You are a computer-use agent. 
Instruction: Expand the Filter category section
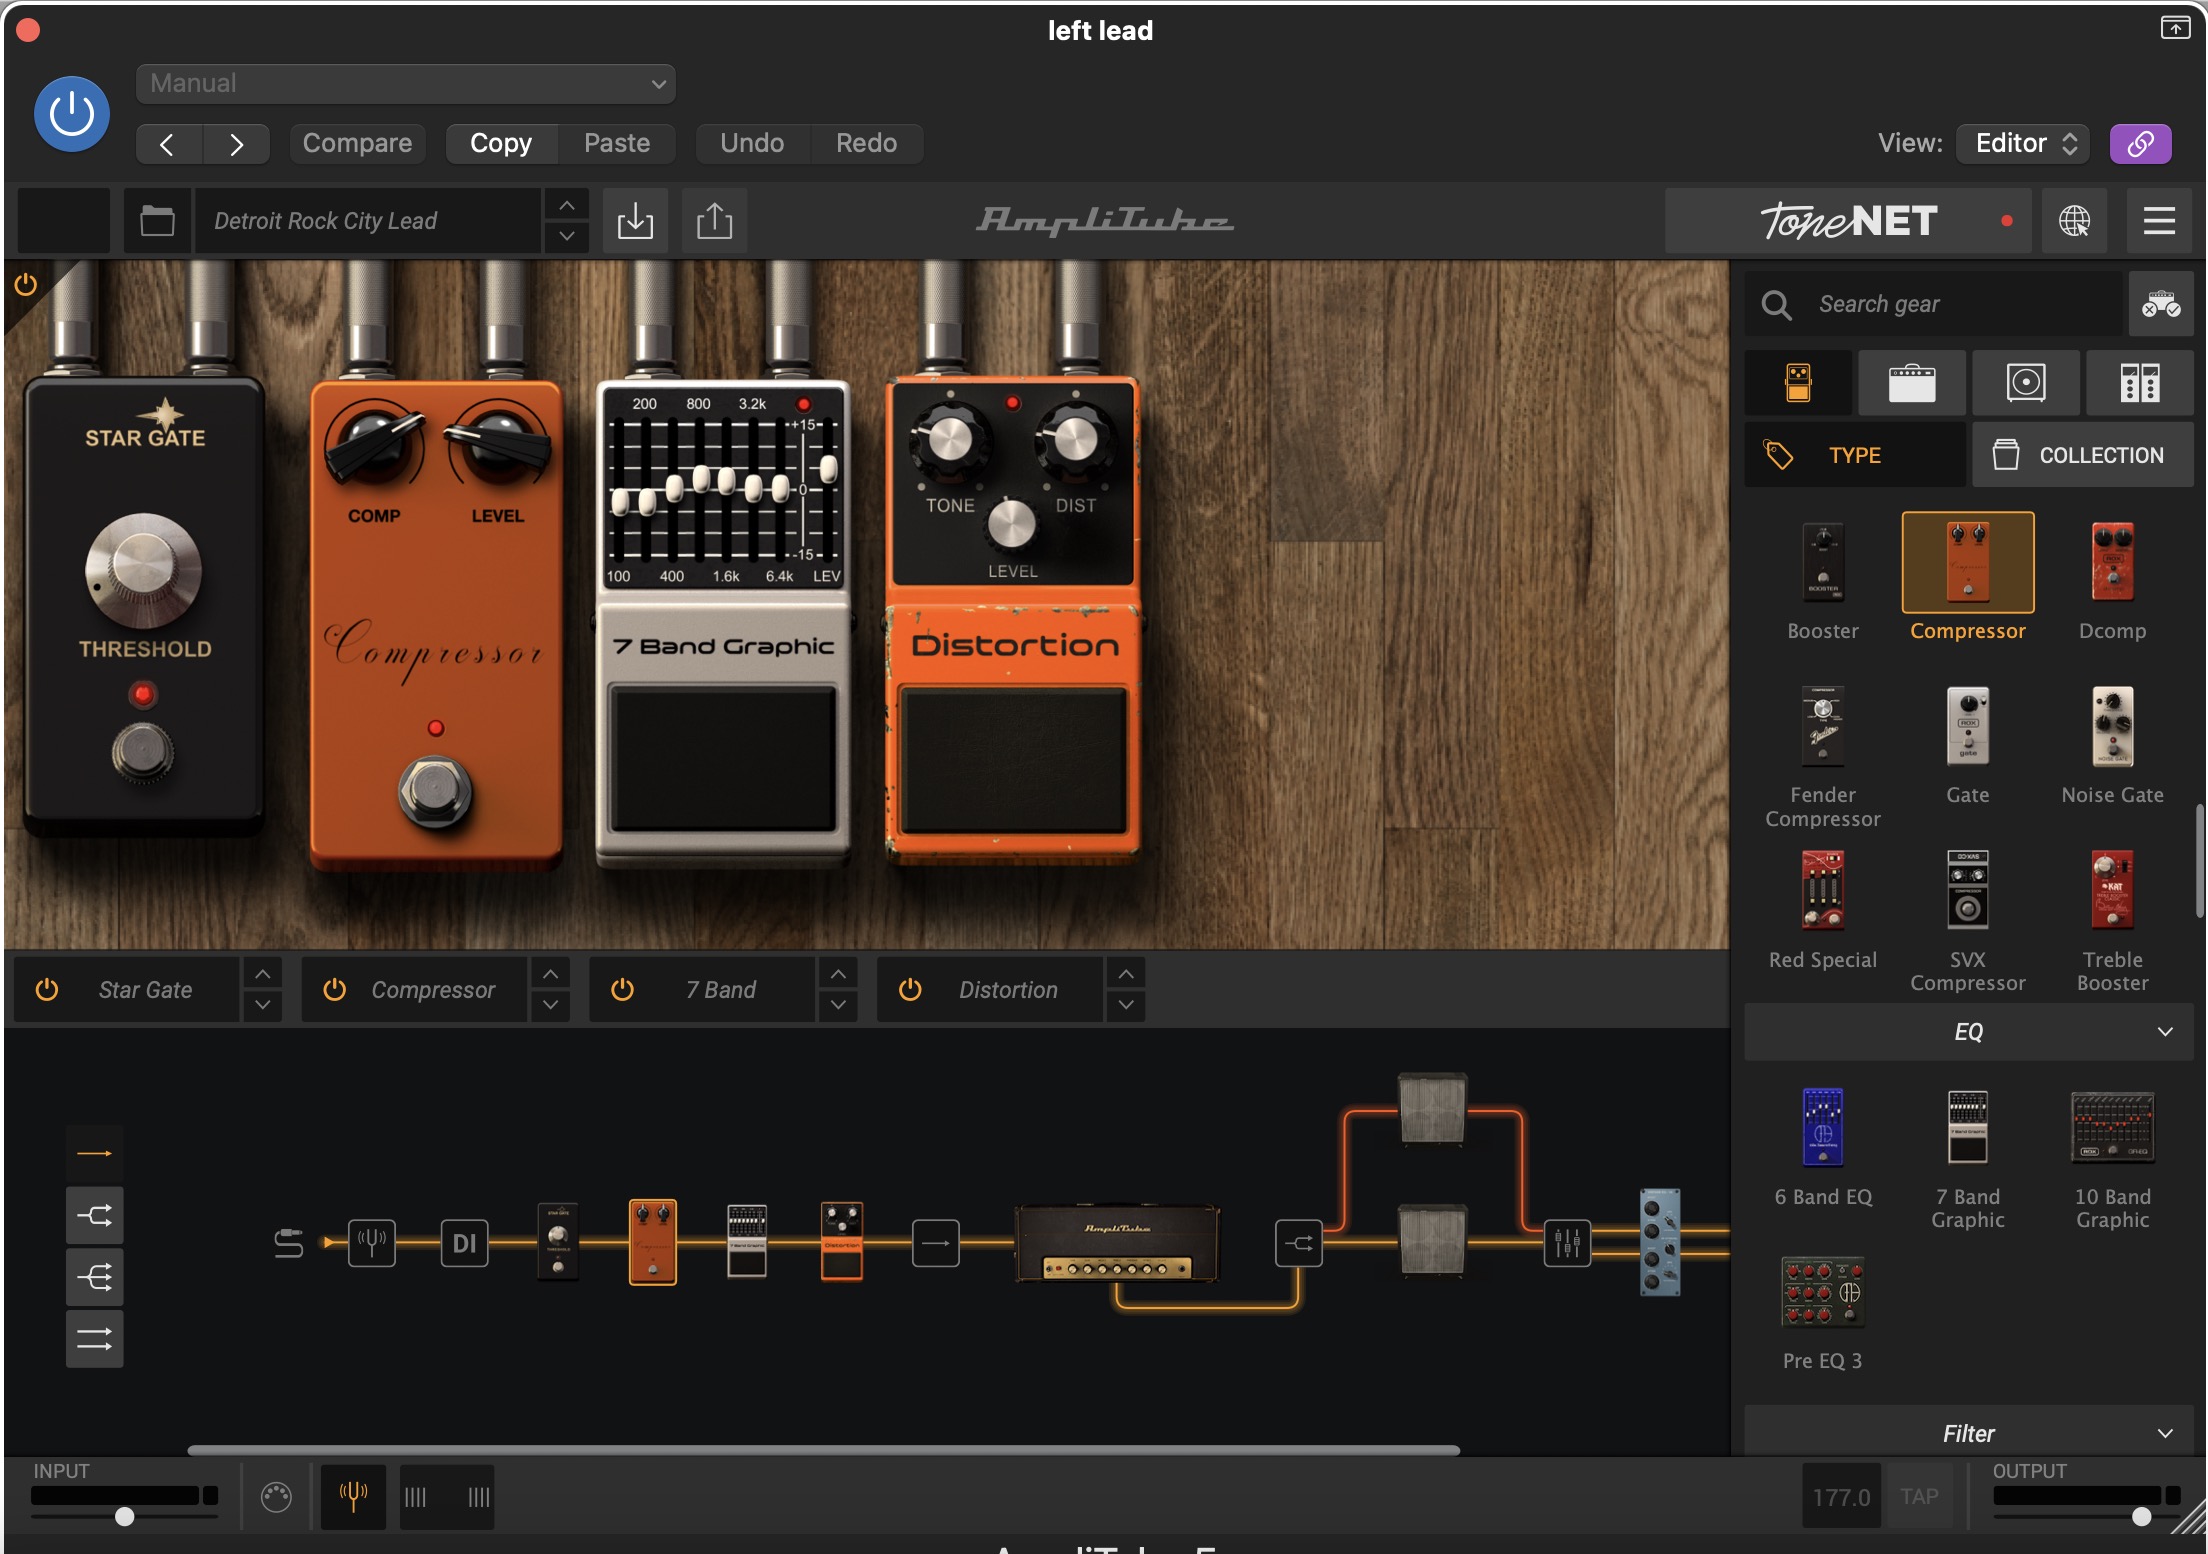pyautogui.click(x=1968, y=1433)
